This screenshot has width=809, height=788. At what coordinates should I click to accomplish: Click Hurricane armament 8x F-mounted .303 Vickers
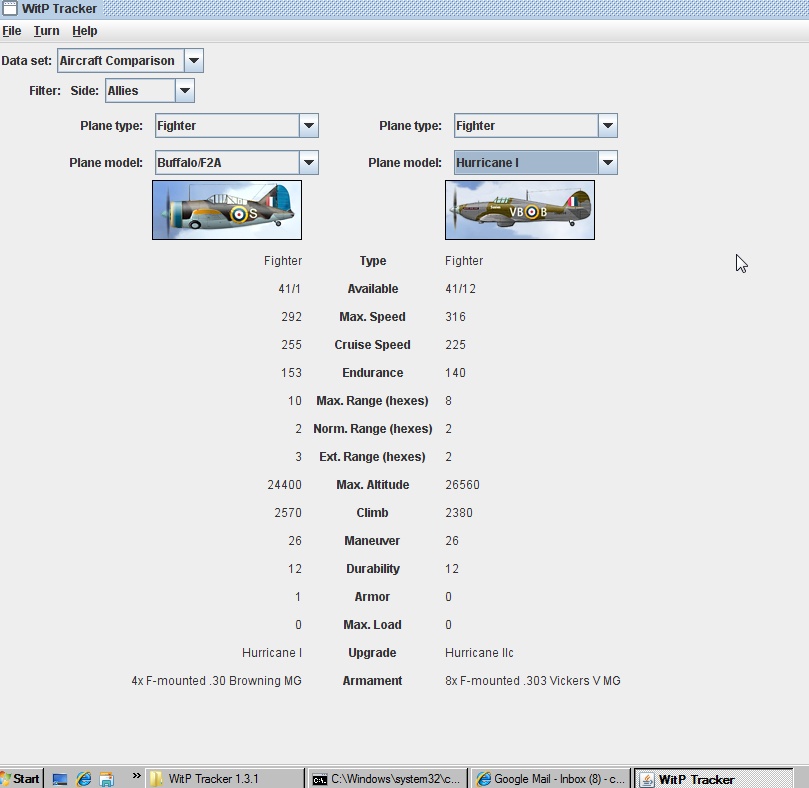pos(533,681)
